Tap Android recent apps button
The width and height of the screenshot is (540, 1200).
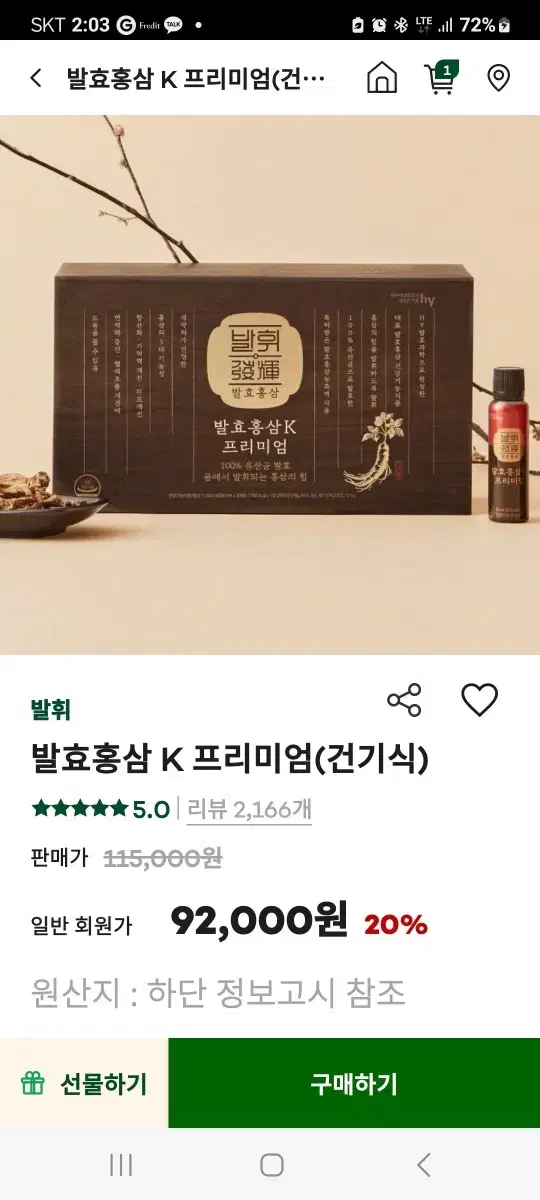pyautogui.click(x=121, y=1164)
